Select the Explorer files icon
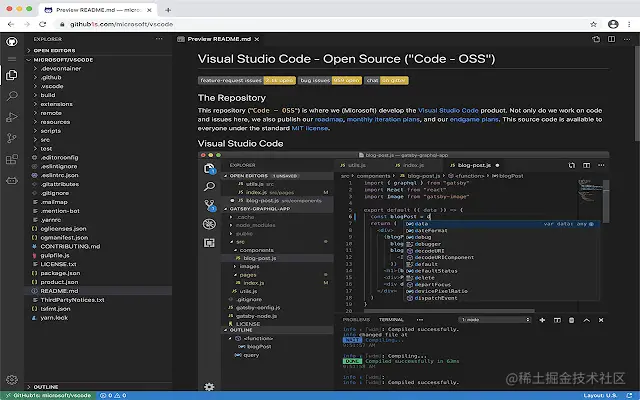This screenshot has height=400, width=640. click(12, 75)
